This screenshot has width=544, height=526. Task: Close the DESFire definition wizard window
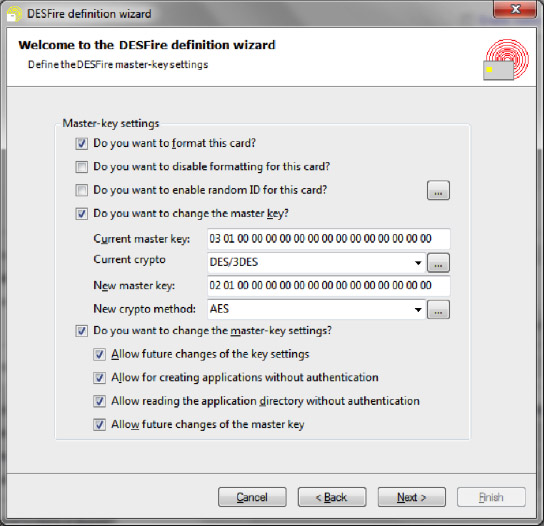pos(515,8)
